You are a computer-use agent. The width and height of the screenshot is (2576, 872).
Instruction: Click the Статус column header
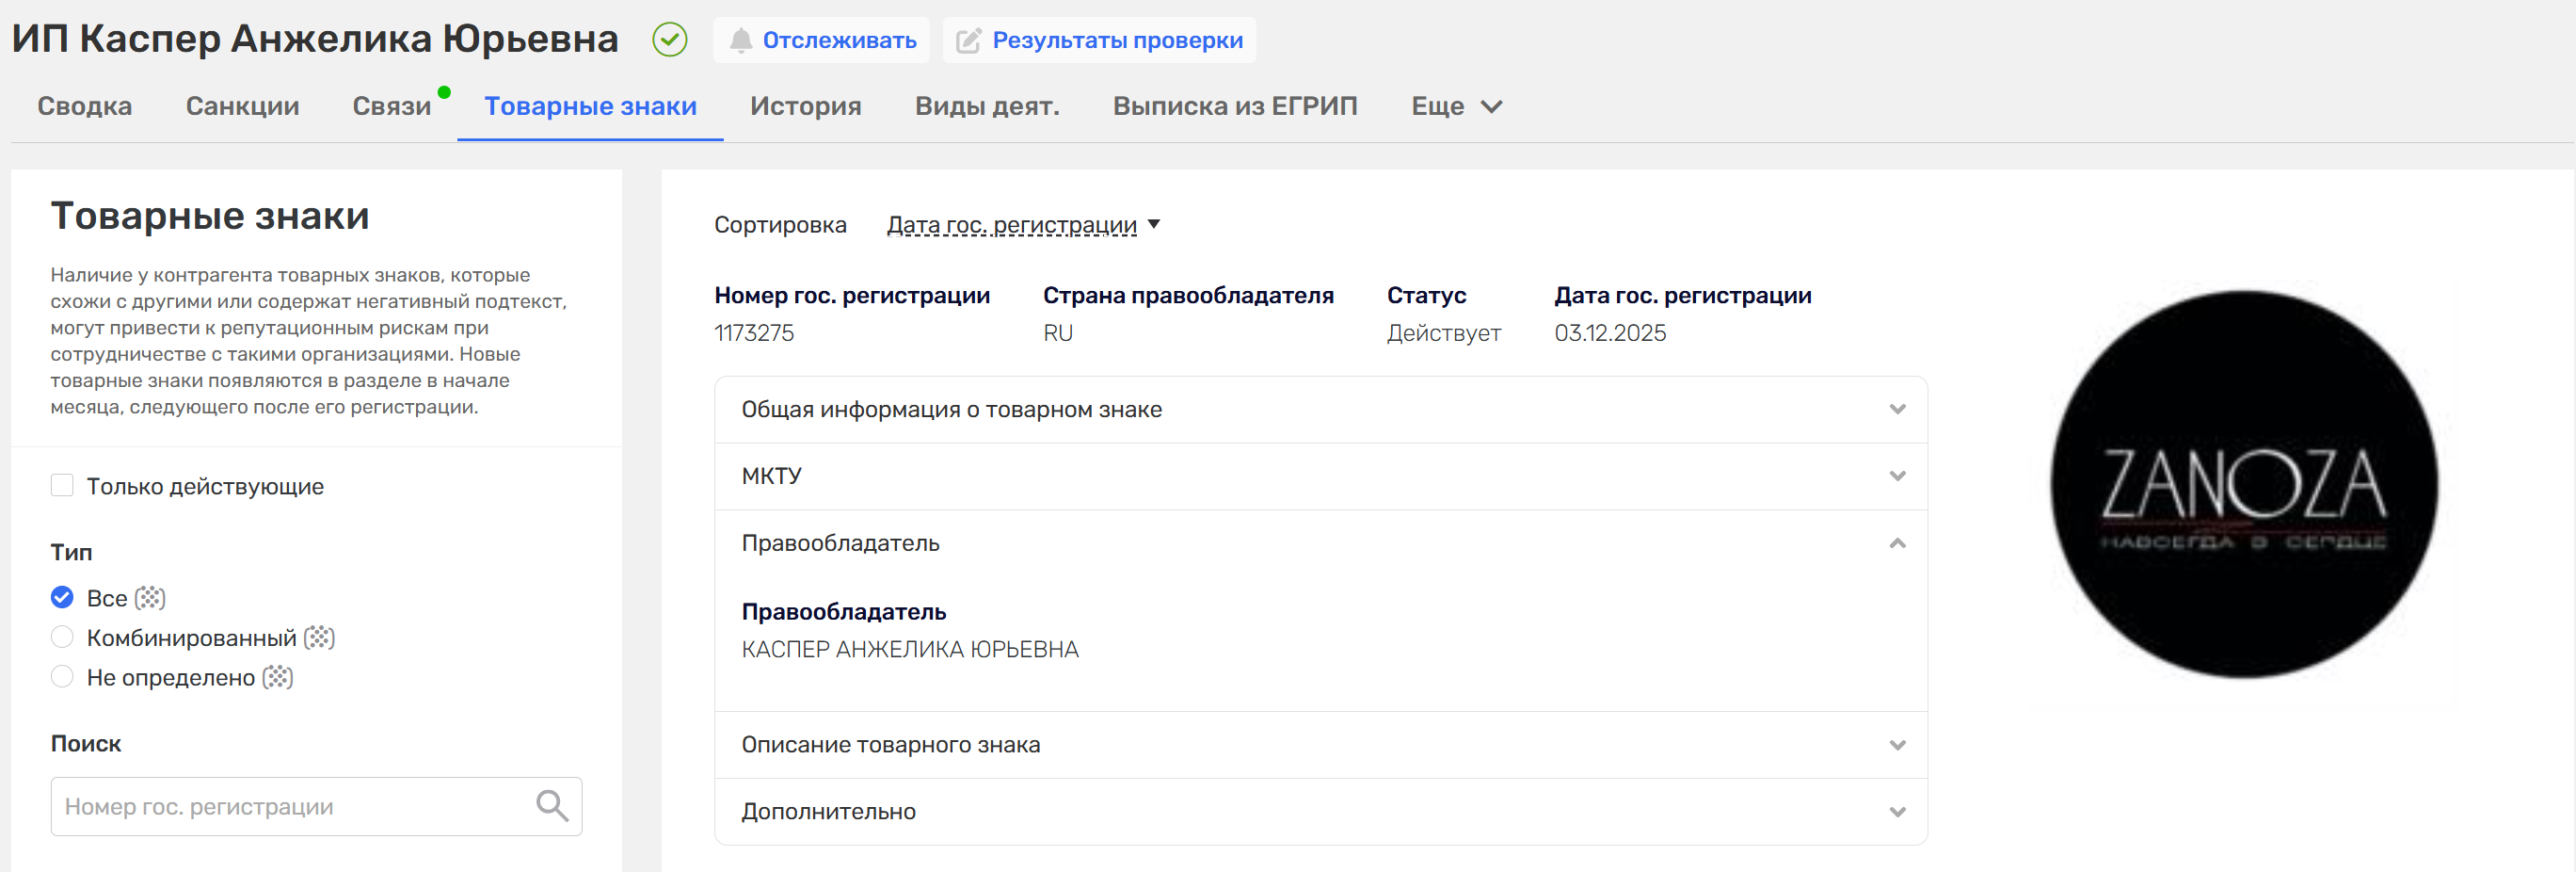point(1426,296)
